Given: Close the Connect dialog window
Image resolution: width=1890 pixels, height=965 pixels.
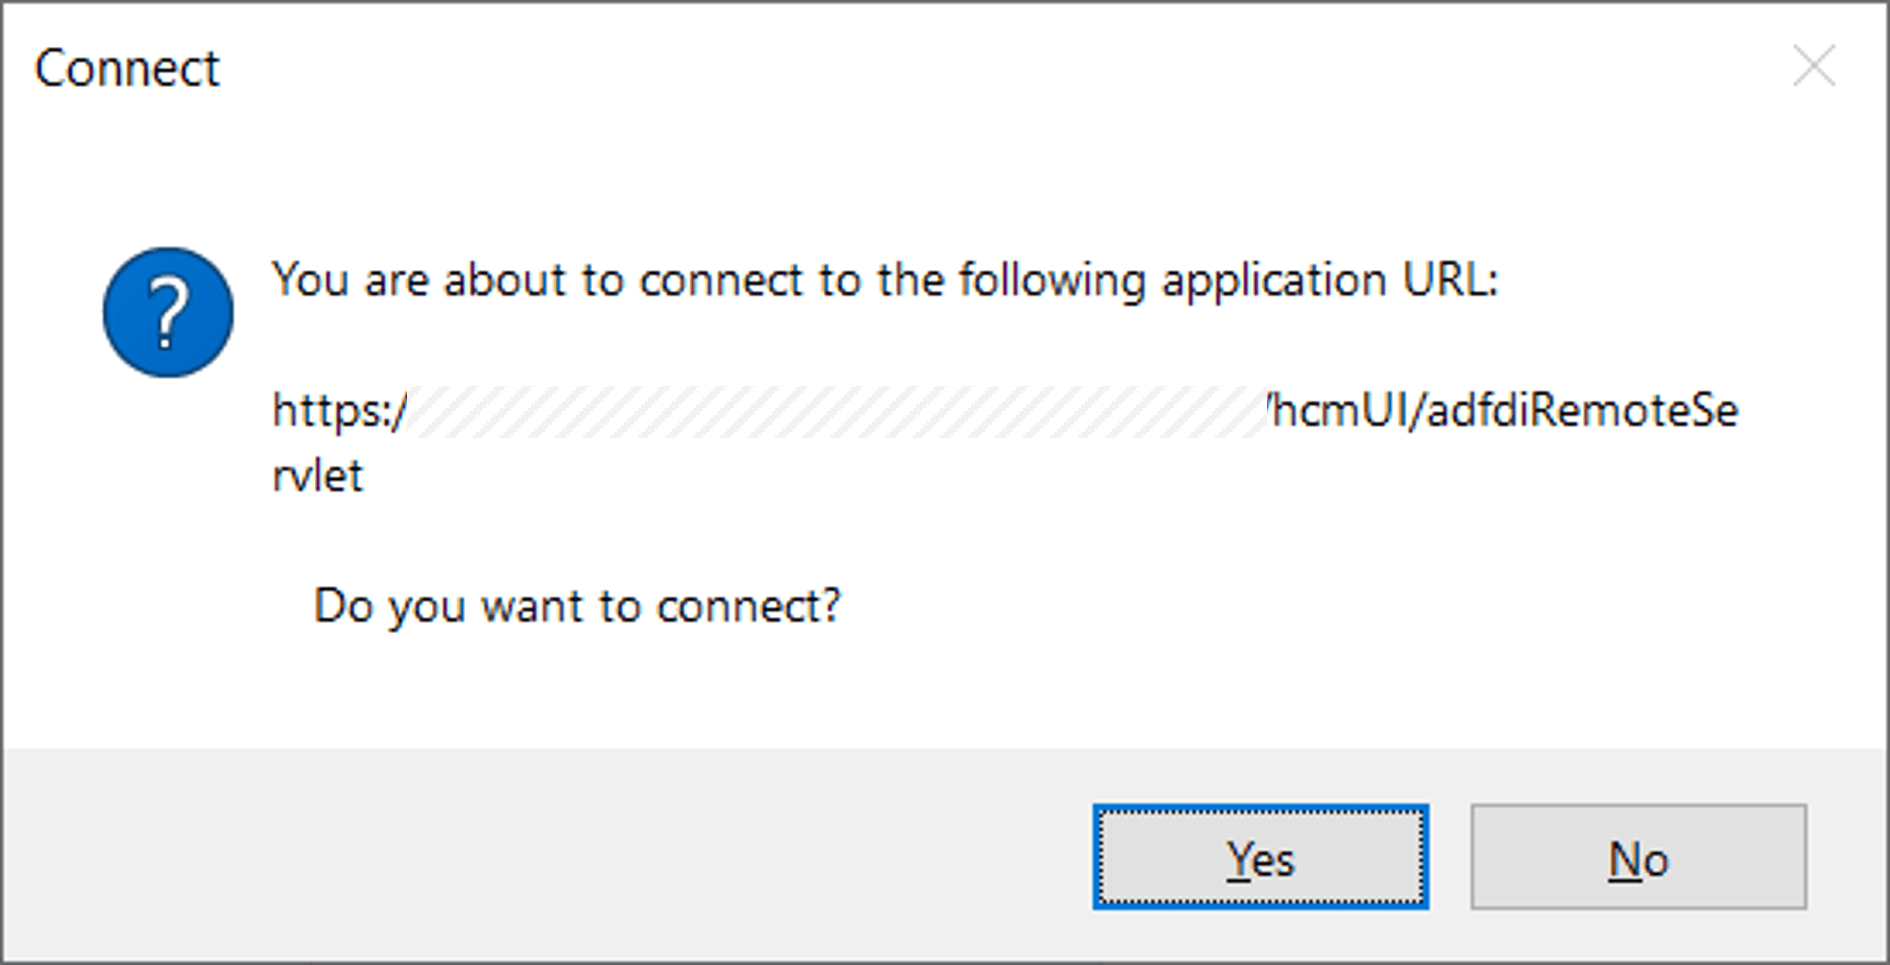Looking at the screenshot, I should tap(1813, 67).
